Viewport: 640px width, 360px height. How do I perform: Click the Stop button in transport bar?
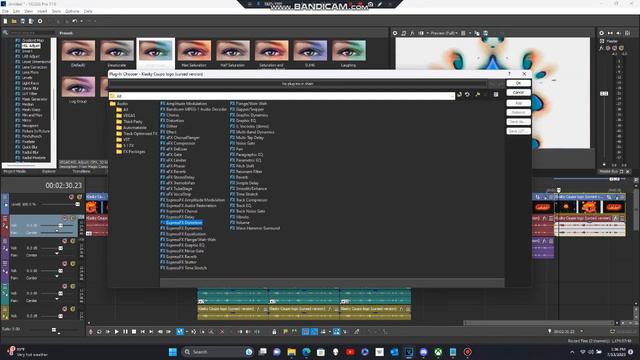[134, 332]
